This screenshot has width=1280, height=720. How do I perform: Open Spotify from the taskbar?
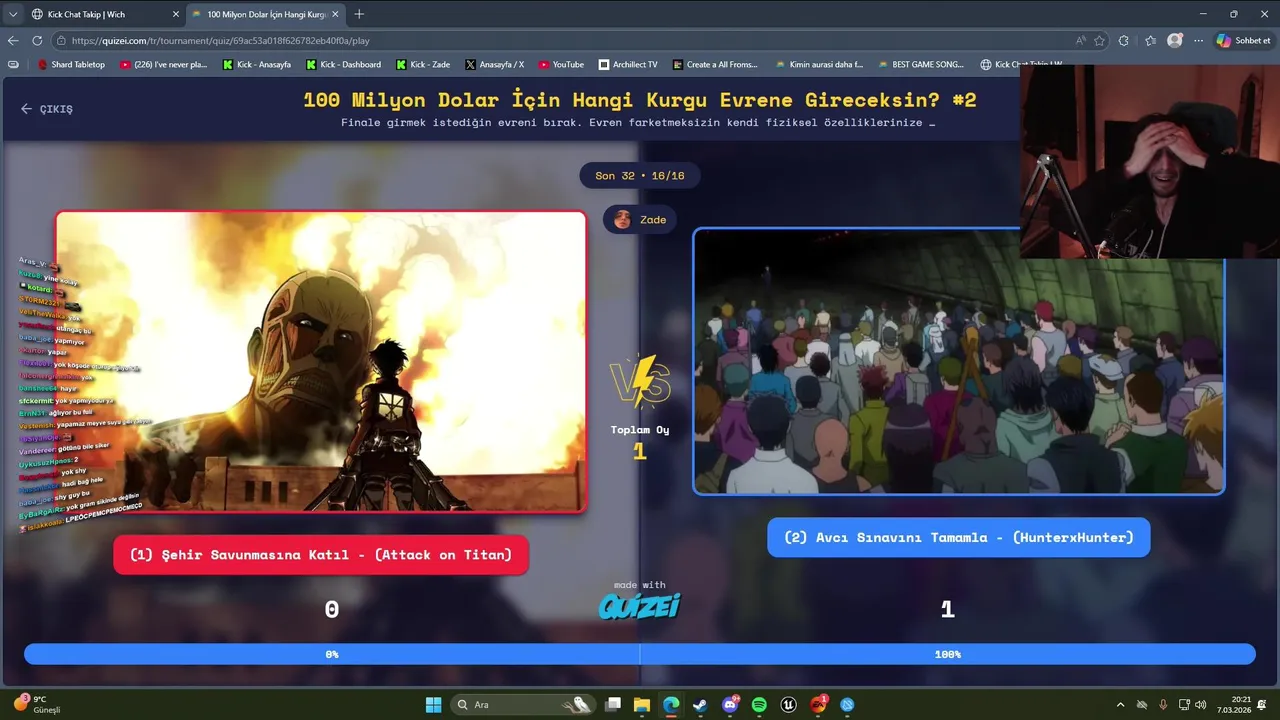(x=759, y=705)
